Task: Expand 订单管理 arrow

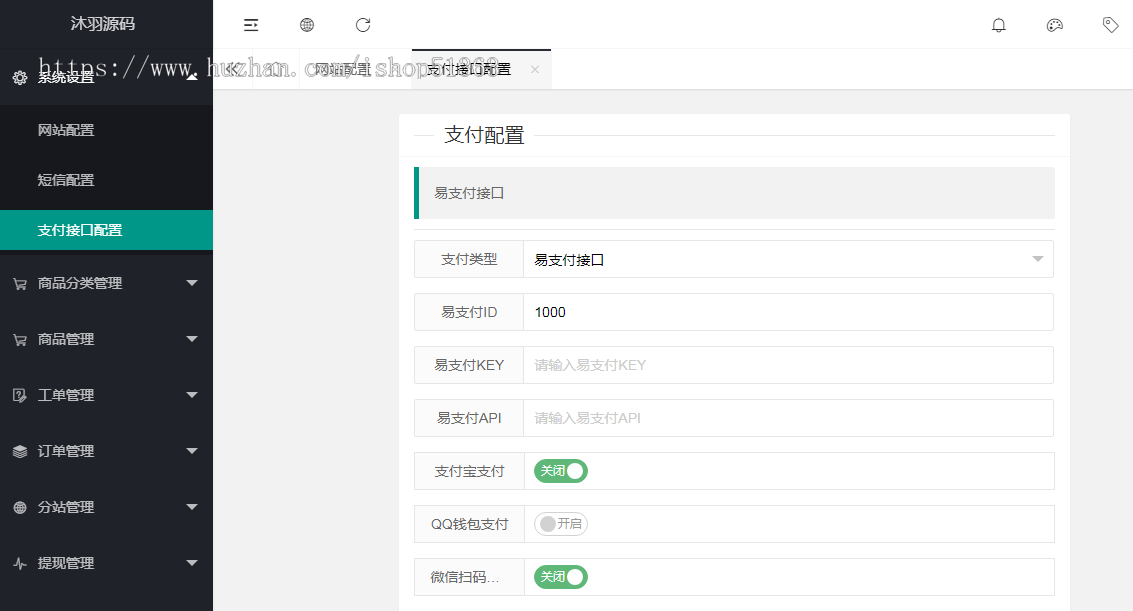Action: click(192, 451)
